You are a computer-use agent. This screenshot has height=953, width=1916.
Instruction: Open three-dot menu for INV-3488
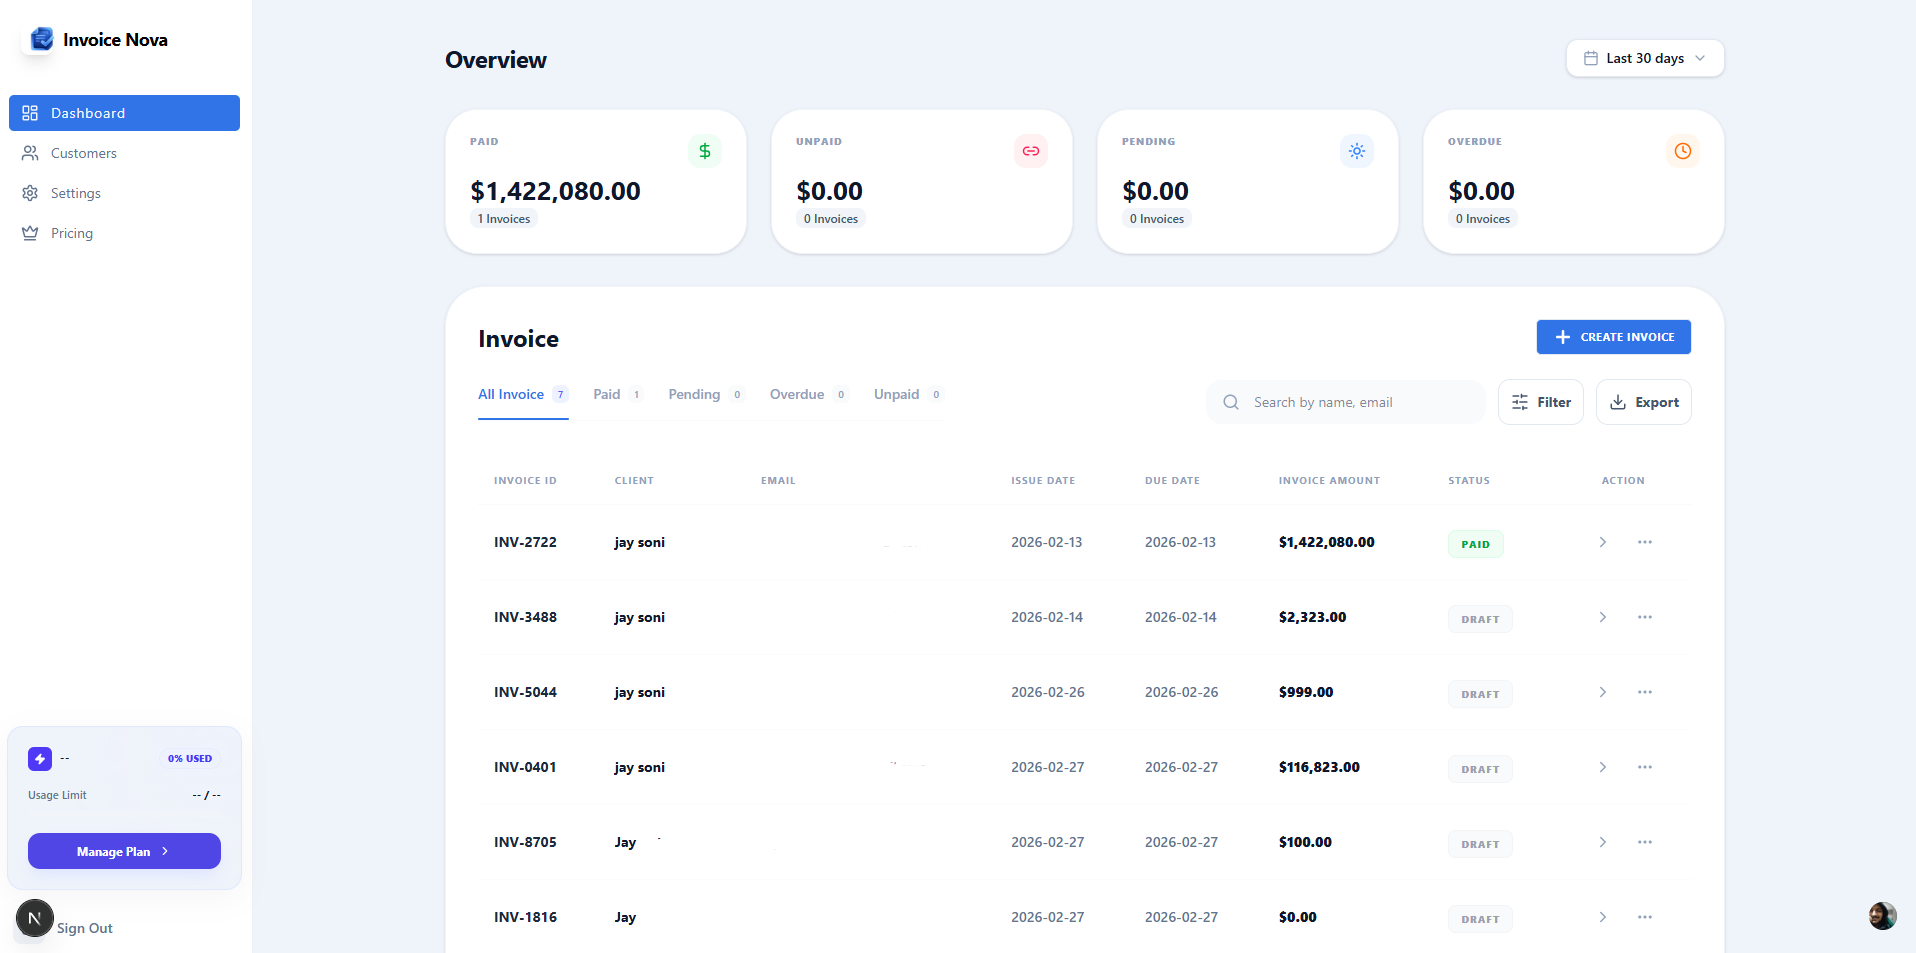[x=1645, y=617]
